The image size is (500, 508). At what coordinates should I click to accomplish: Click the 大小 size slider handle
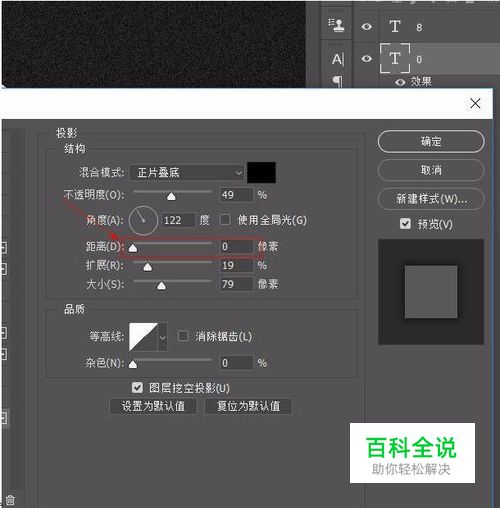point(161,286)
